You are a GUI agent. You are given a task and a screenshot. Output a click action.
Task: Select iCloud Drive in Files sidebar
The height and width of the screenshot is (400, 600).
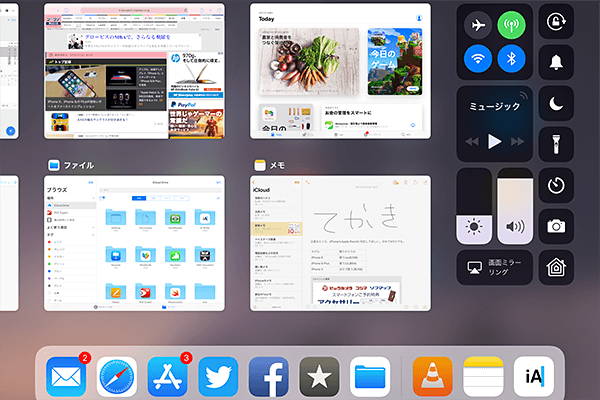coord(71,205)
